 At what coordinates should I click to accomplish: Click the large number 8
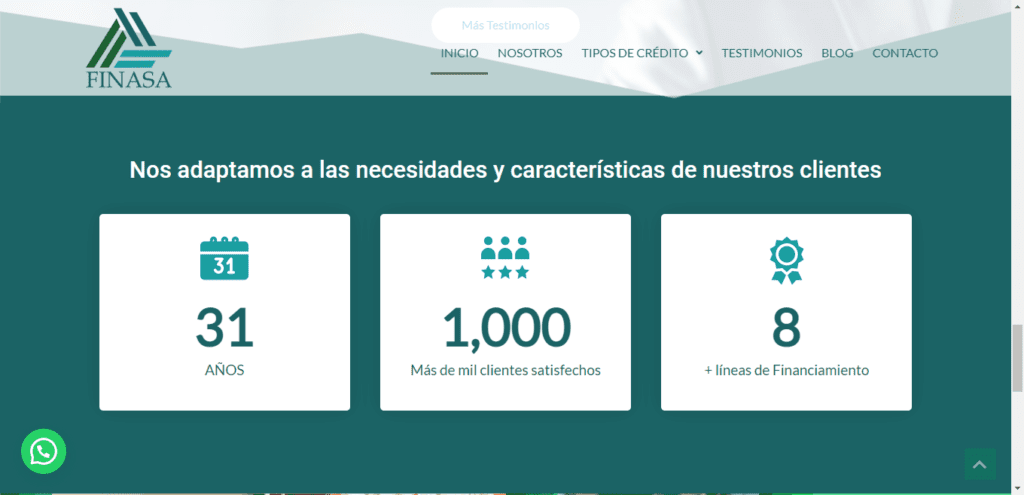coord(786,327)
